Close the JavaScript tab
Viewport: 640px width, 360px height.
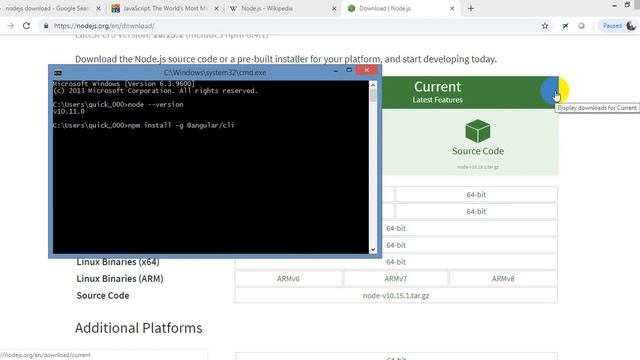[216, 9]
